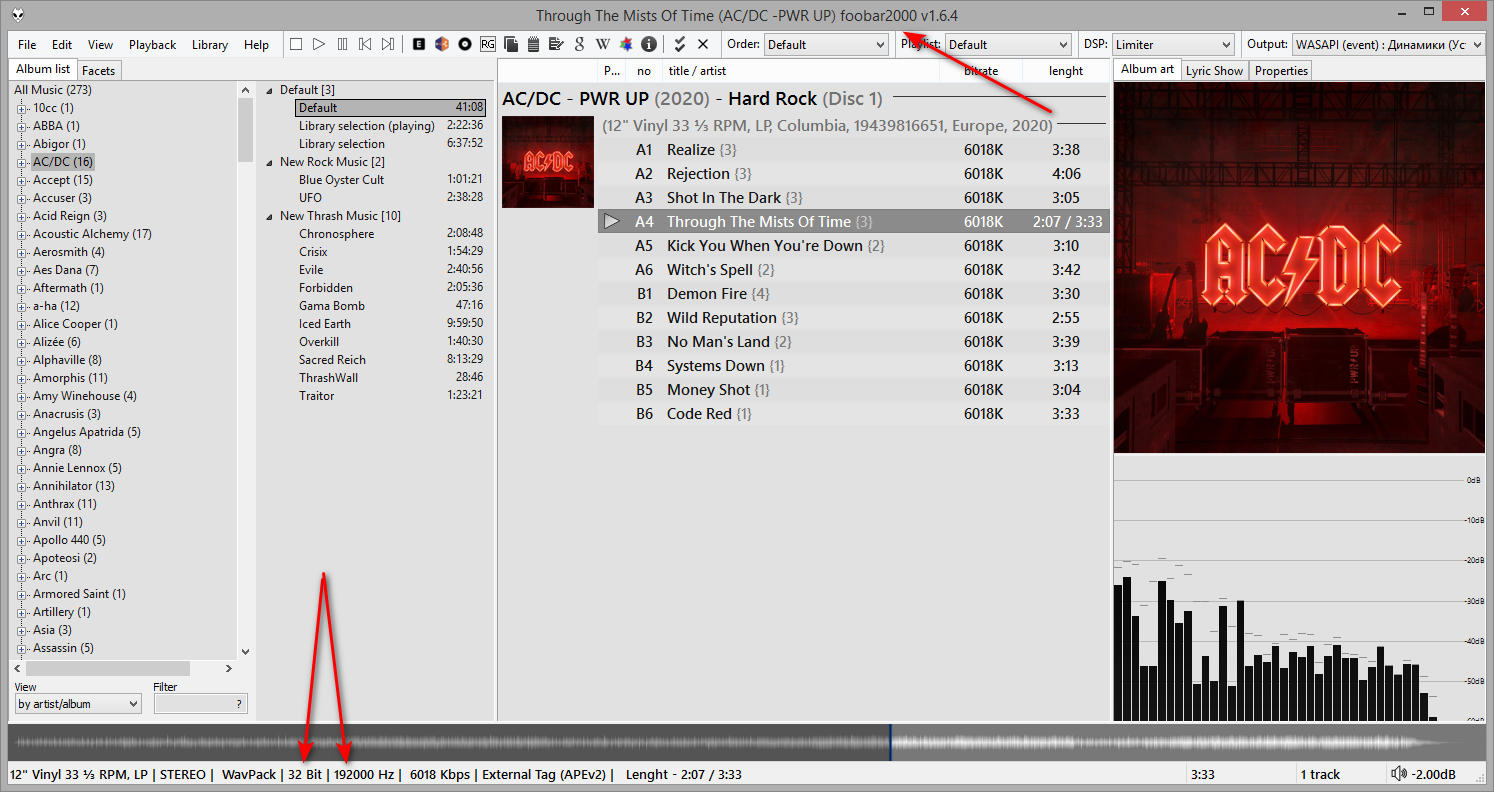Viewport: 1494px width, 792px height.
Task: Expand the AC/DC artist node
Action: click(22, 162)
